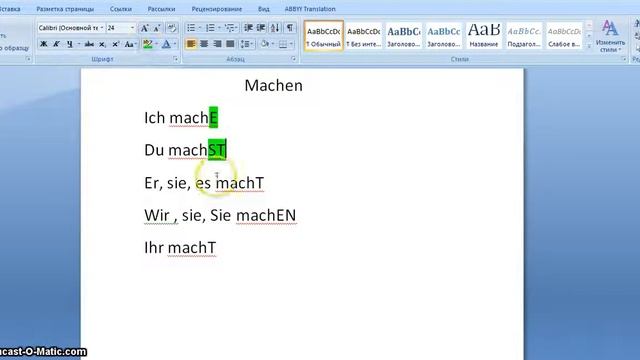640x360 pixels.
Task: Open the change case (Aa) menu
Action: 130,44
